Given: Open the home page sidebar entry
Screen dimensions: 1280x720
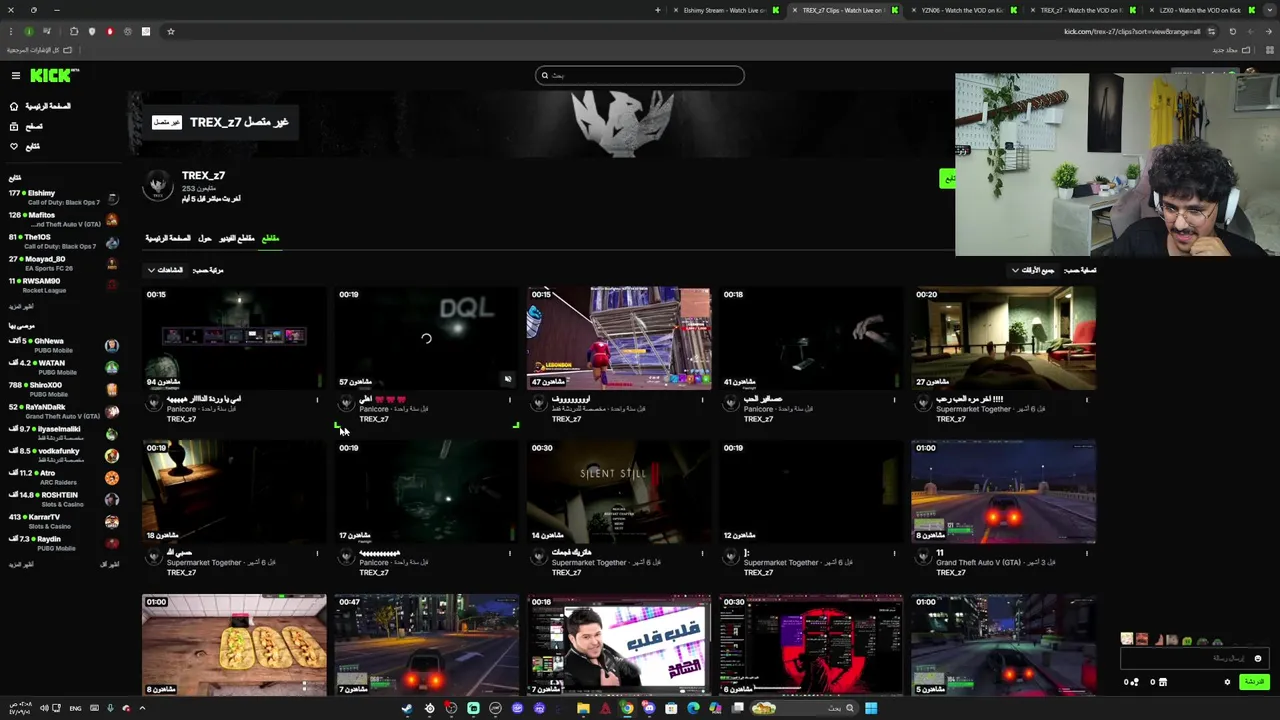Looking at the screenshot, I should click(41, 106).
